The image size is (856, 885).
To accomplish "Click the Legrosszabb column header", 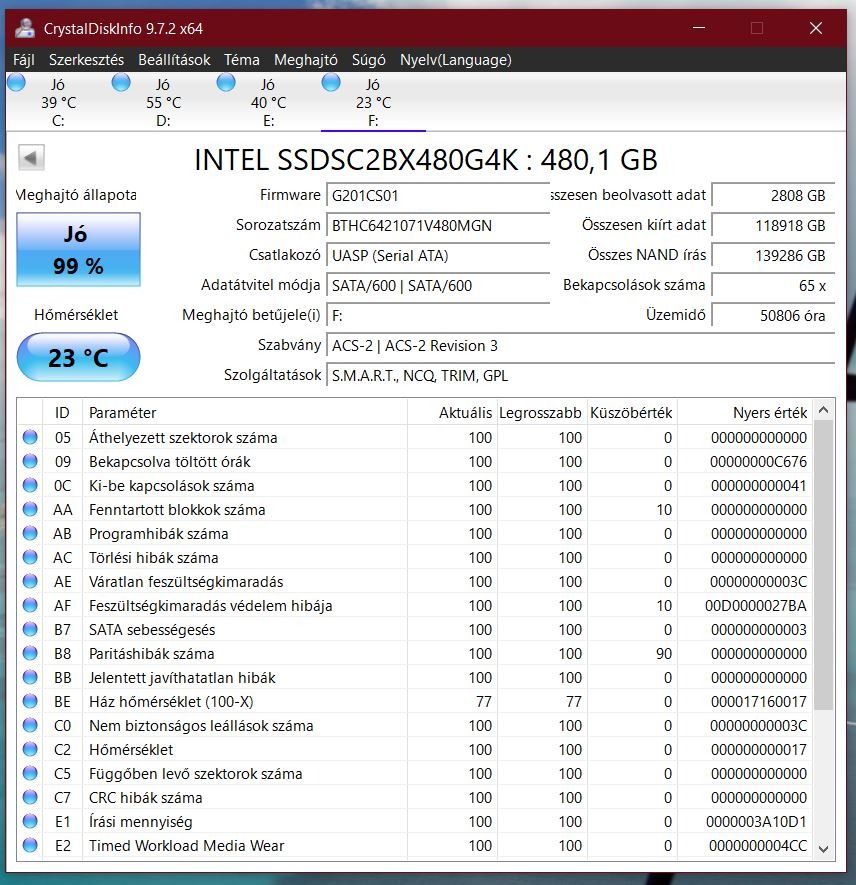I will (542, 413).
